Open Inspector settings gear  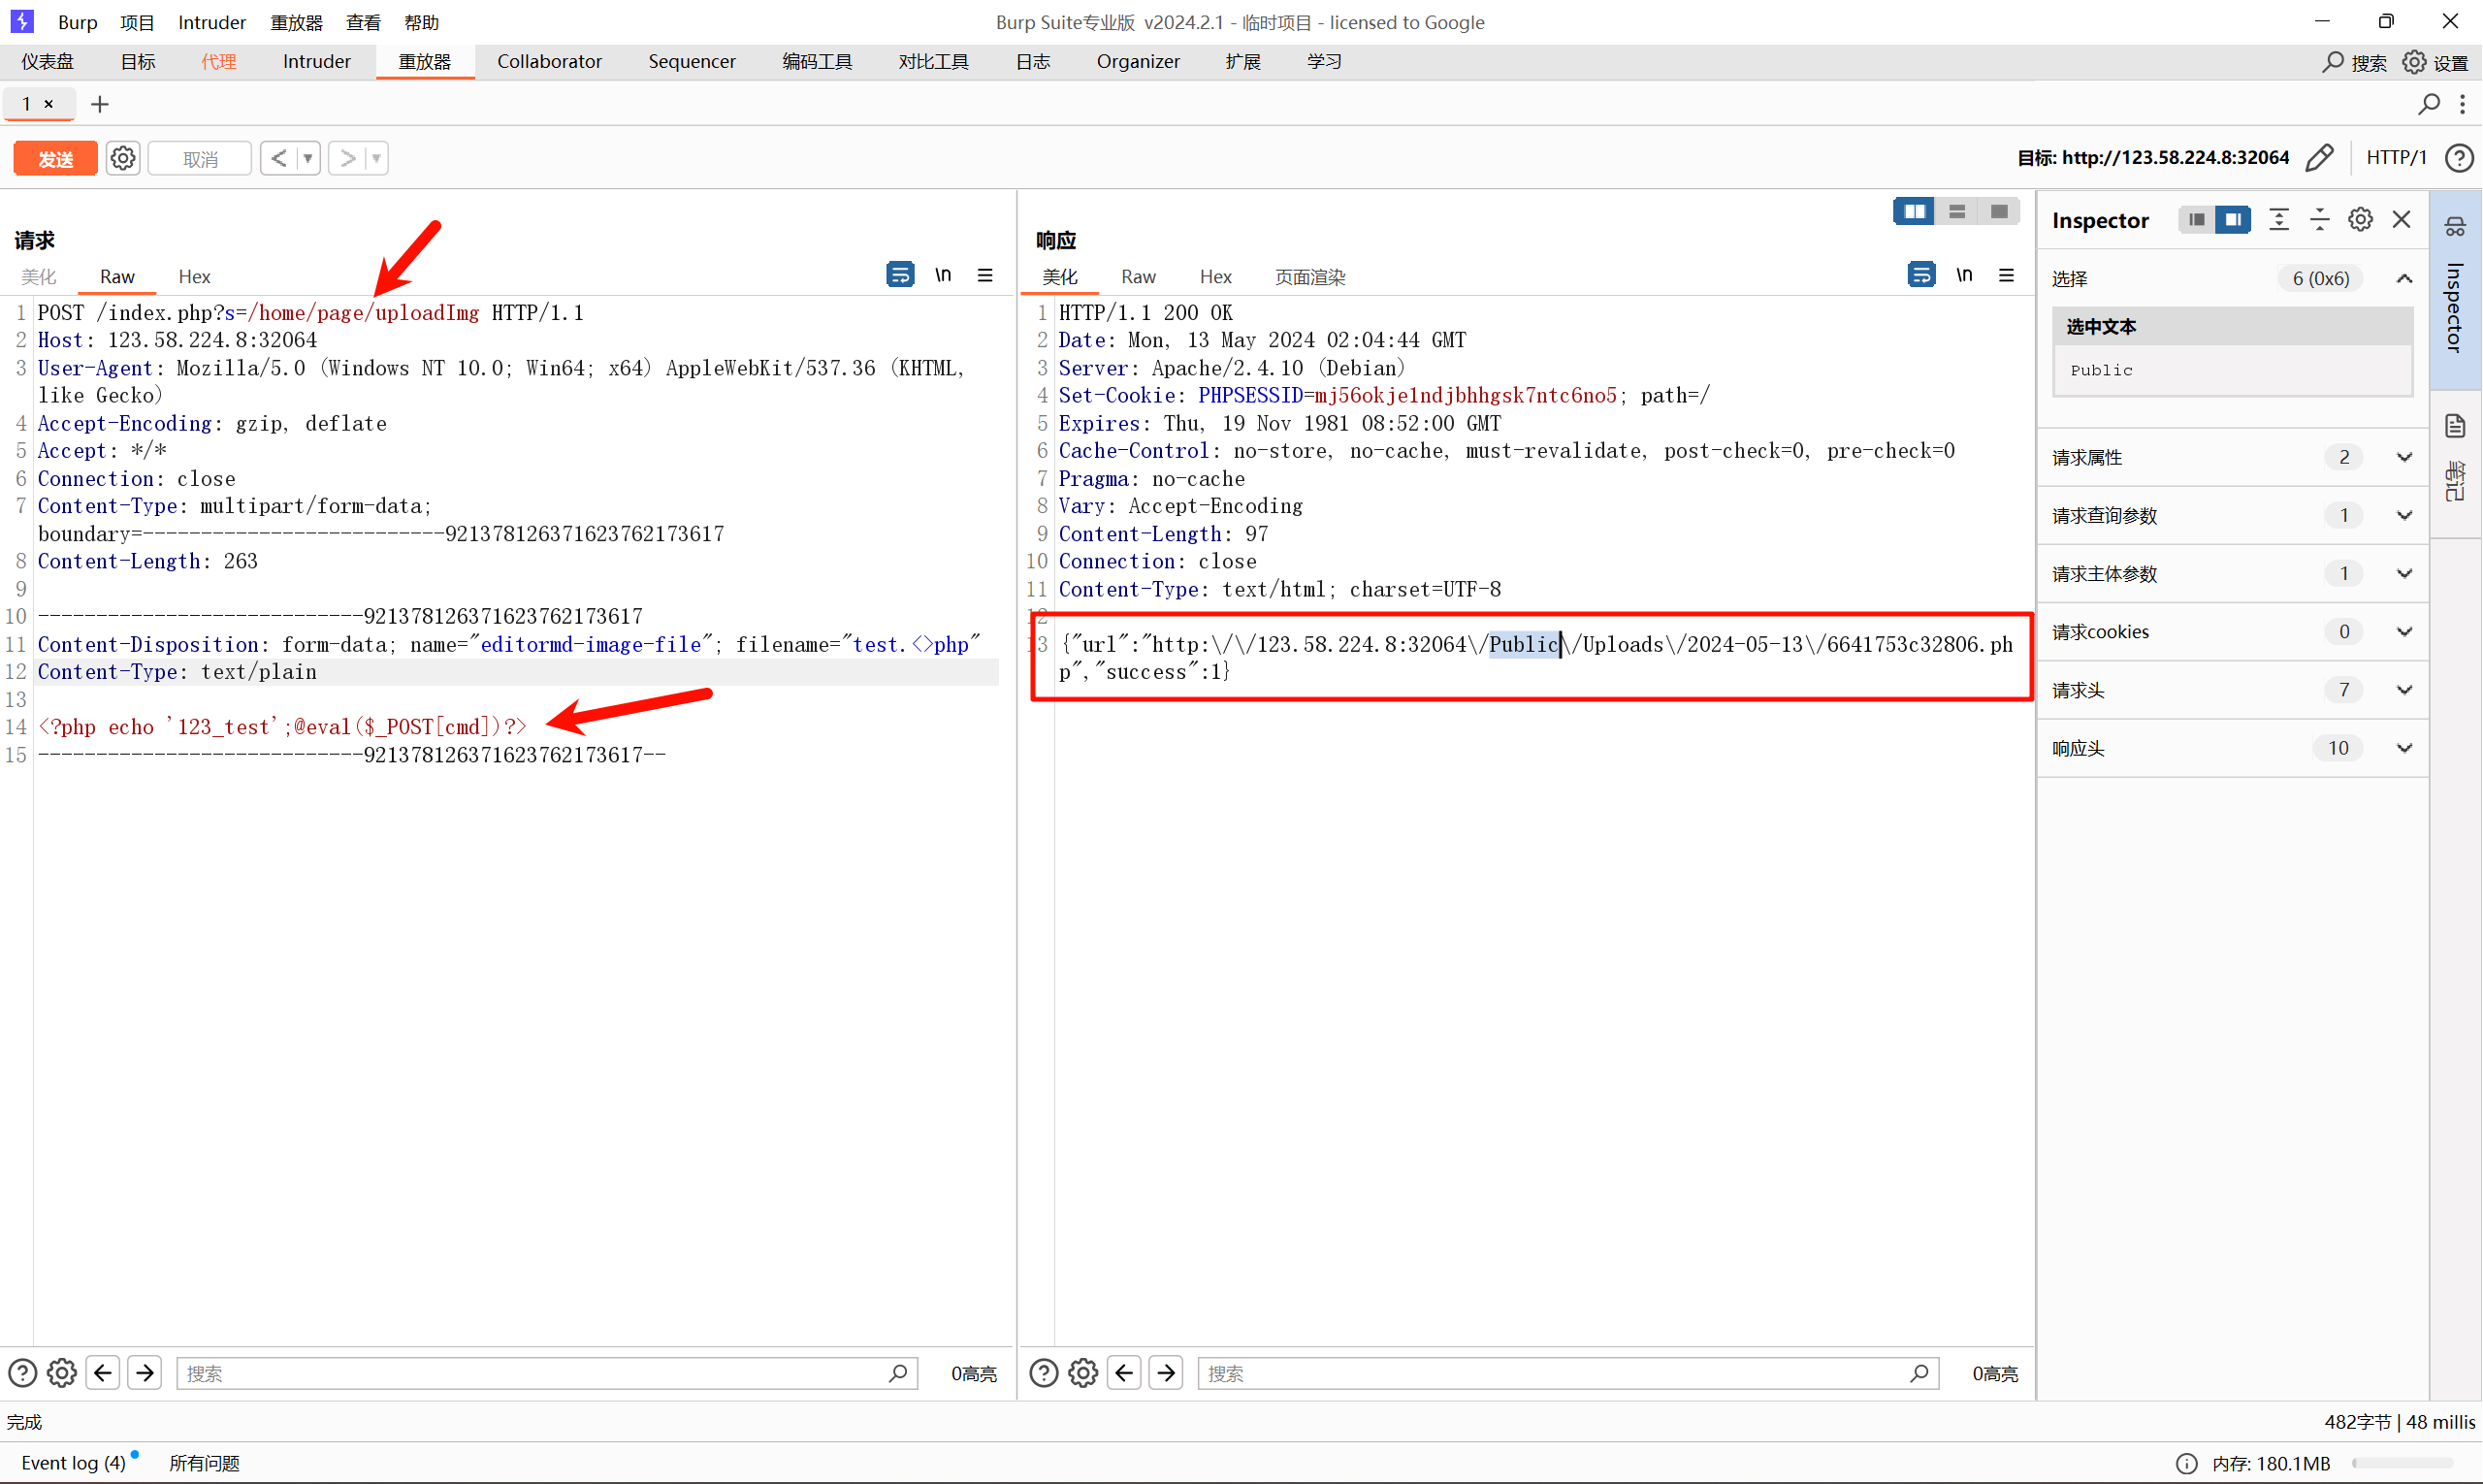tap(2361, 220)
